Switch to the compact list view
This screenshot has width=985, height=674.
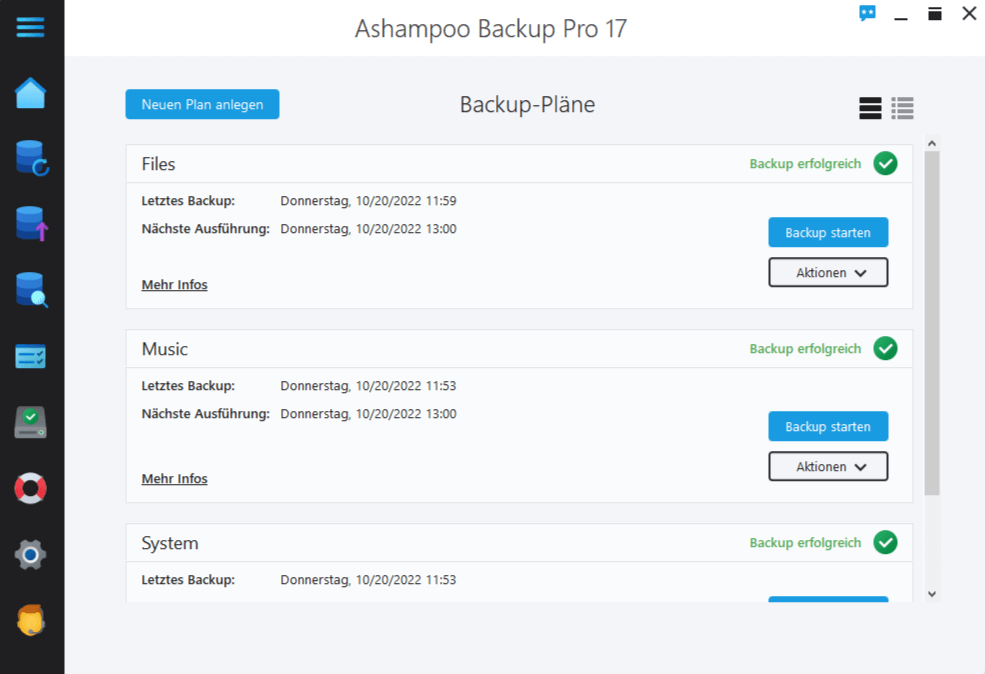coord(902,108)
